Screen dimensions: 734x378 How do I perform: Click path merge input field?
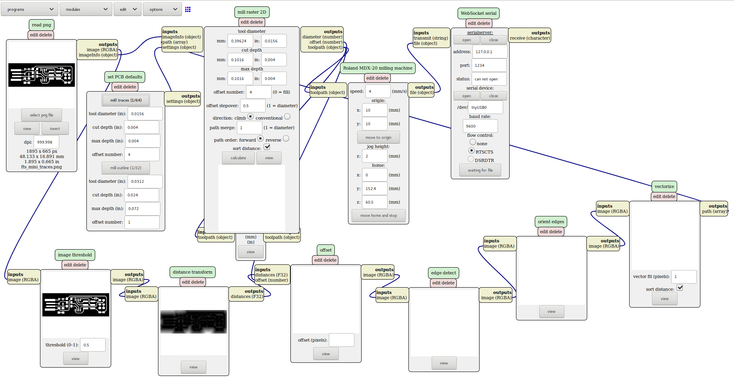click(x=250, y=127)
